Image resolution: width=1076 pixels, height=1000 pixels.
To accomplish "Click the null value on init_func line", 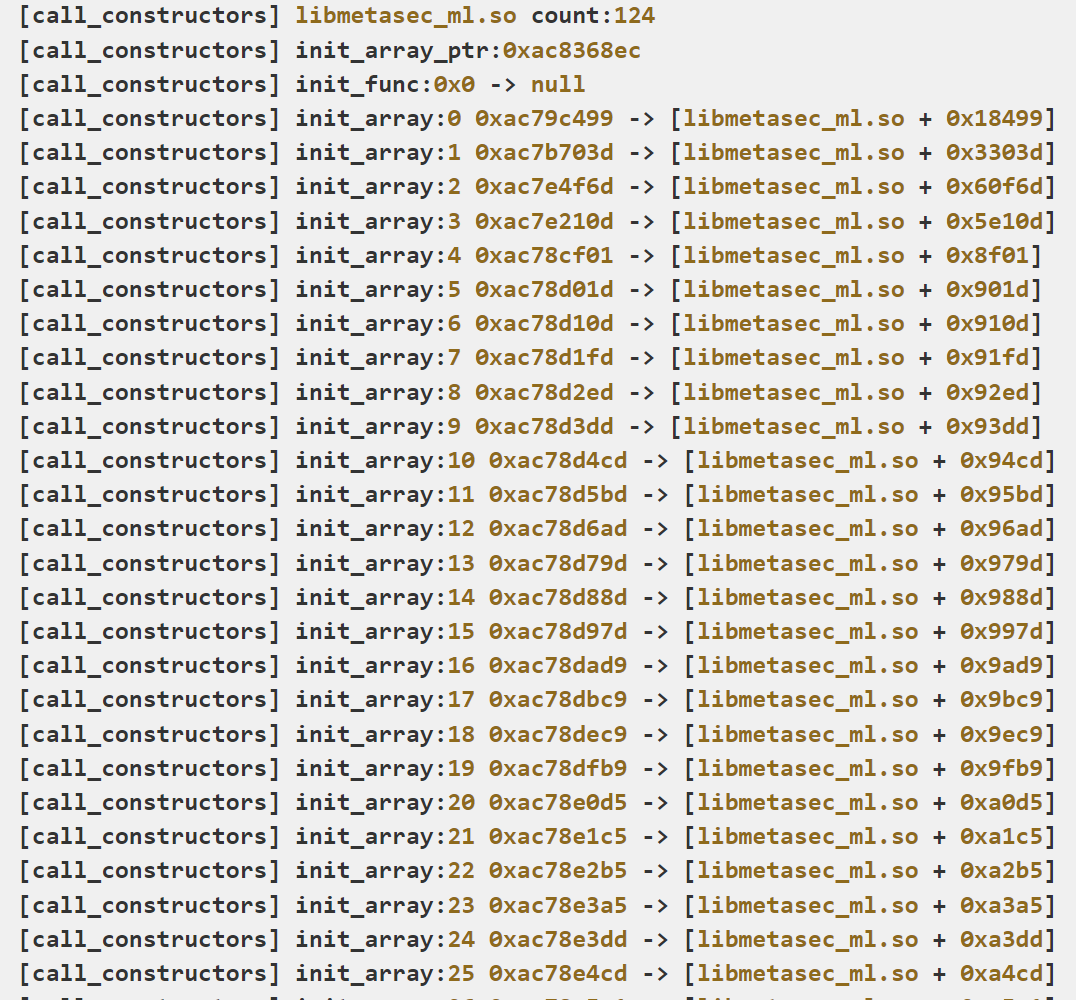I will point(558,84).
